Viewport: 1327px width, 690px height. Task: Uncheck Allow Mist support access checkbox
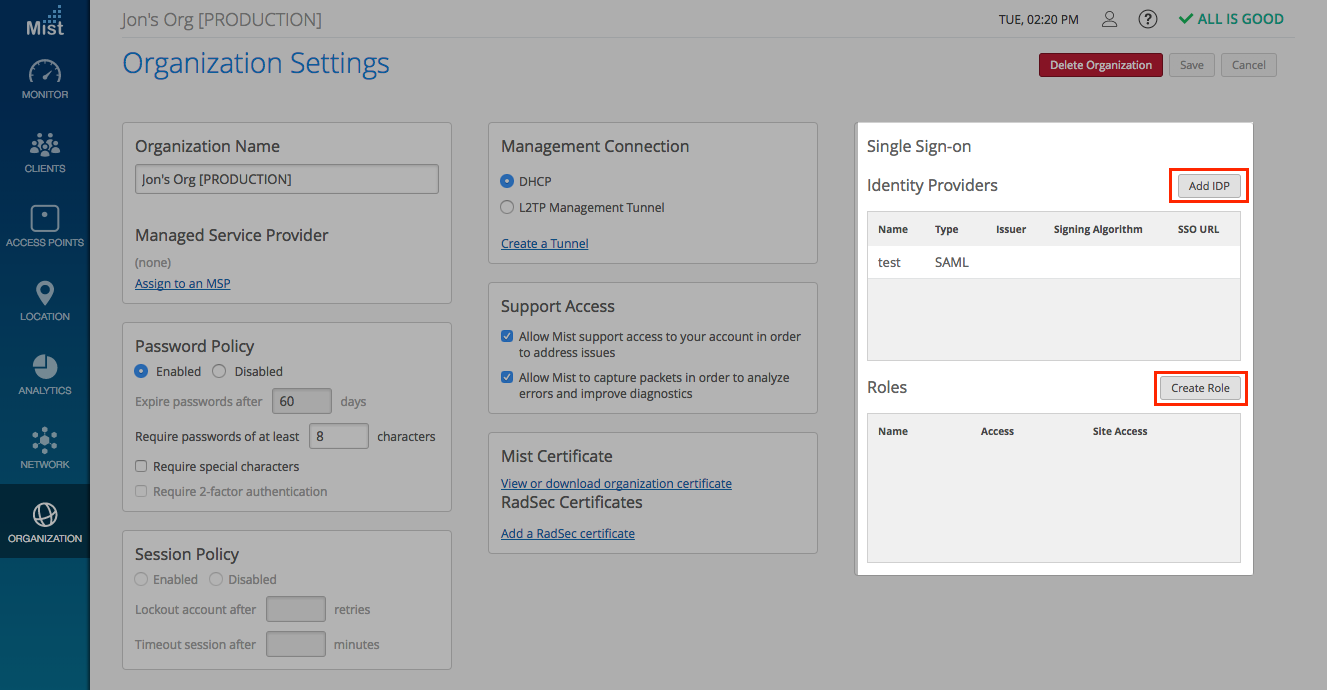507,337
